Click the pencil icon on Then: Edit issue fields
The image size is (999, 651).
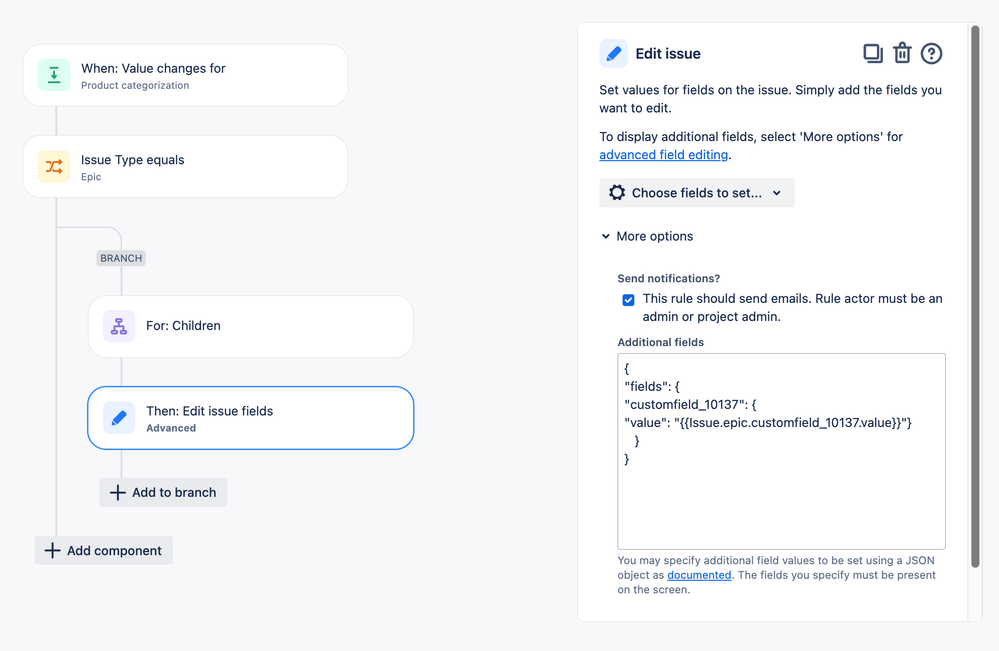(x=119, y=418)
